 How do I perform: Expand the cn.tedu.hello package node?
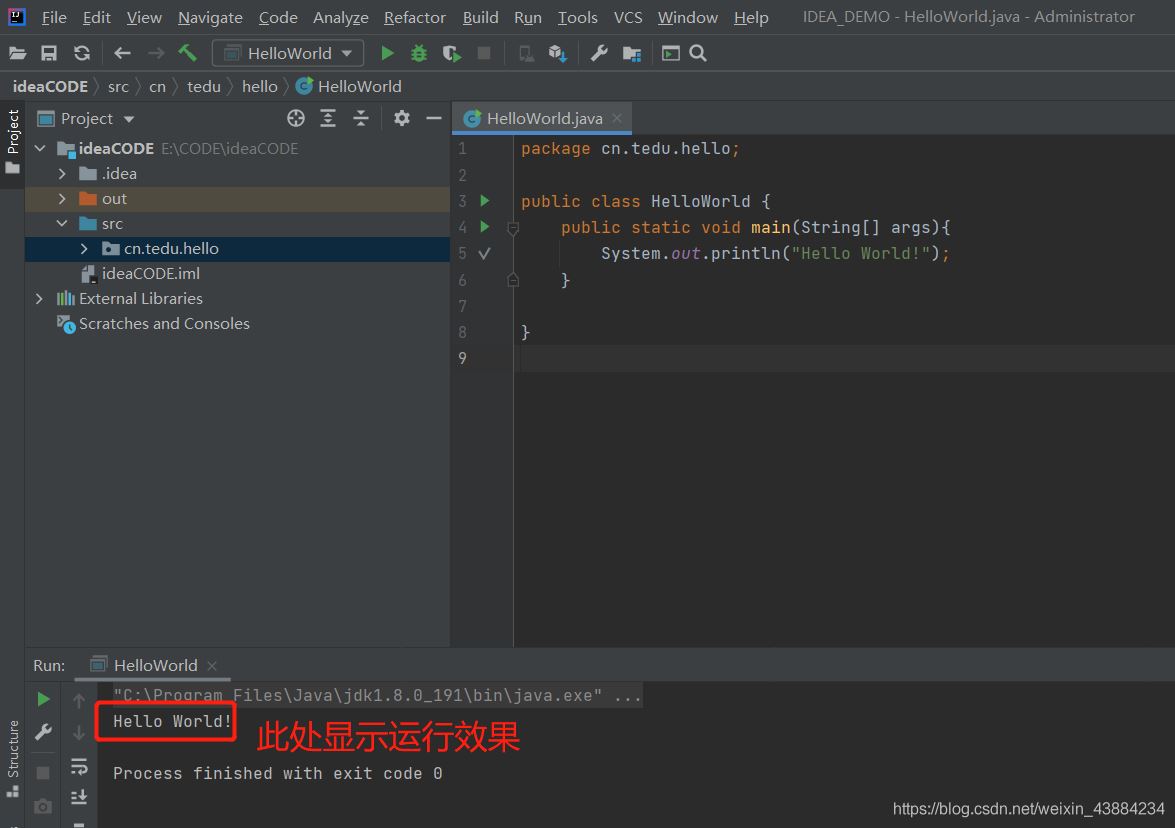point(85,249)
